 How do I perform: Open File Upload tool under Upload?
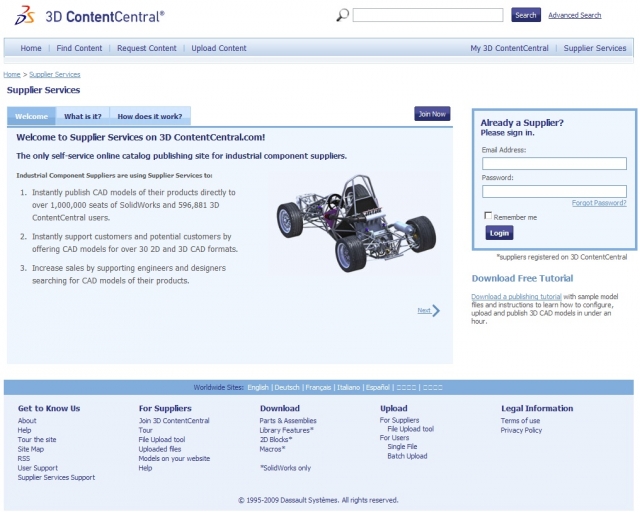click(x=411, y=429)
